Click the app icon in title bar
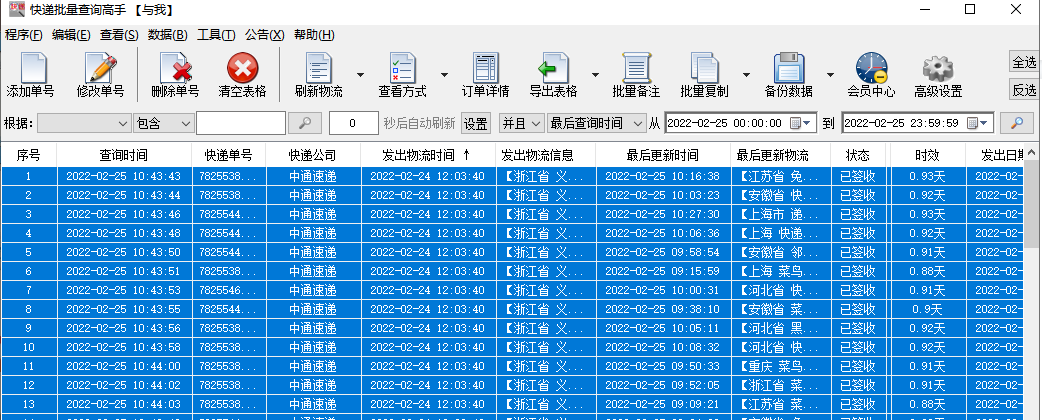Viewport: 1042px width, 420px height. pos(17,10)
